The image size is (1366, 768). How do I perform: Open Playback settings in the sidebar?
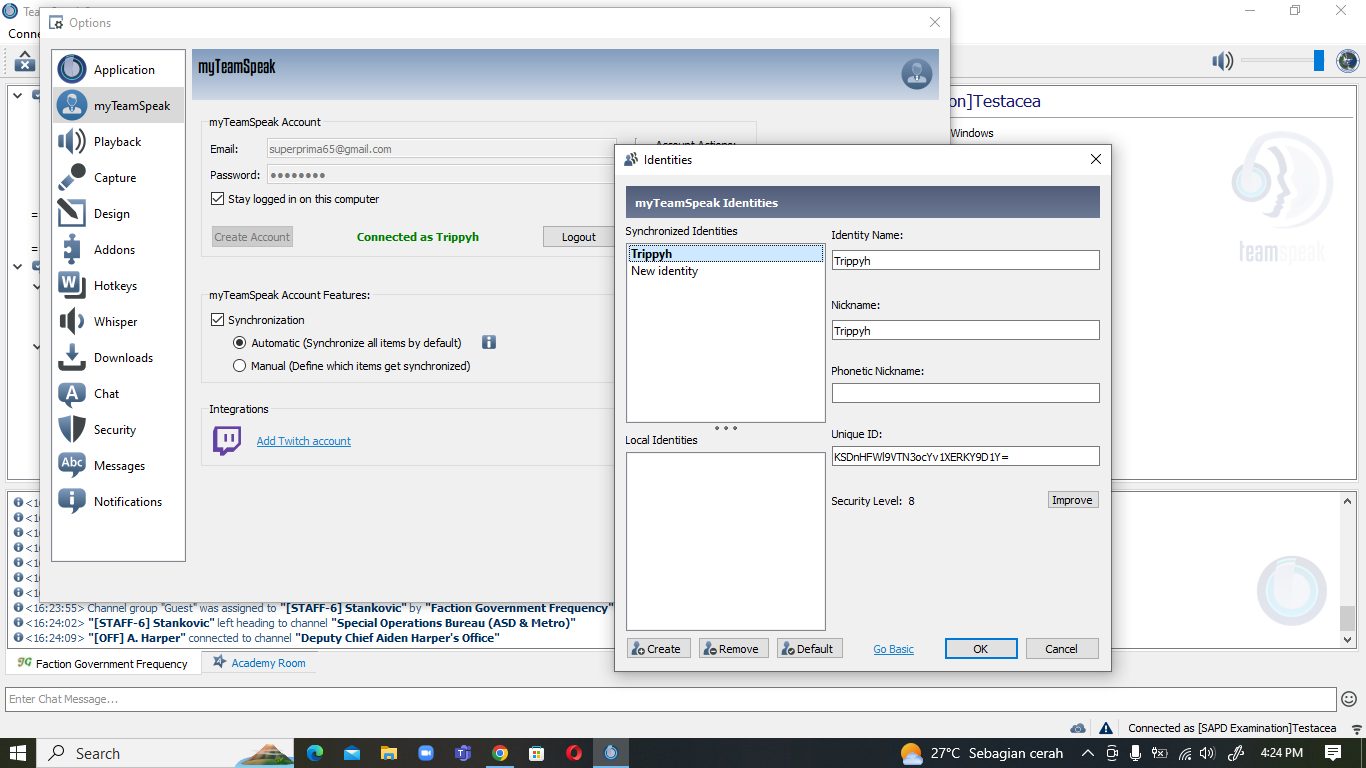tap(119, 141)
